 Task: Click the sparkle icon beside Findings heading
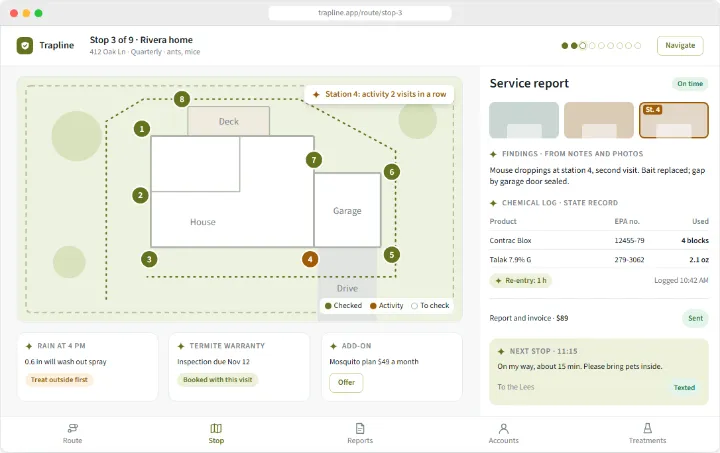(493, 154)
